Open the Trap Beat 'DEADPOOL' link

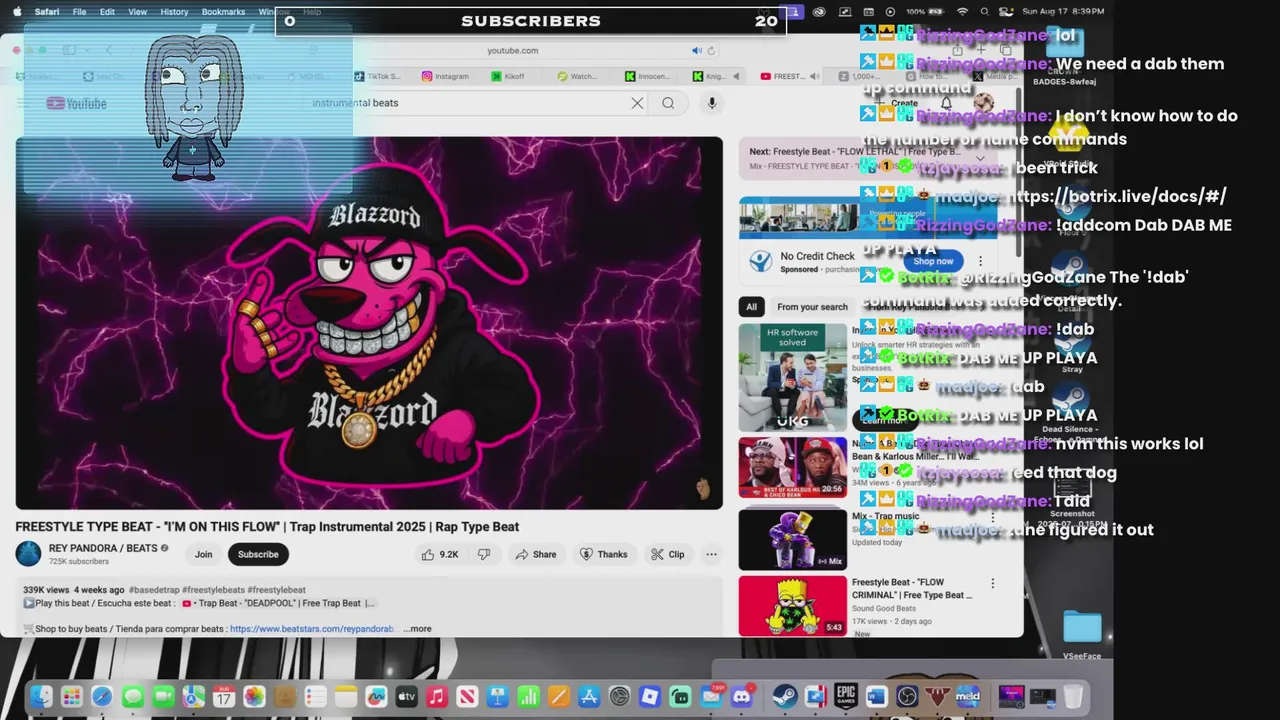(278, 603)
